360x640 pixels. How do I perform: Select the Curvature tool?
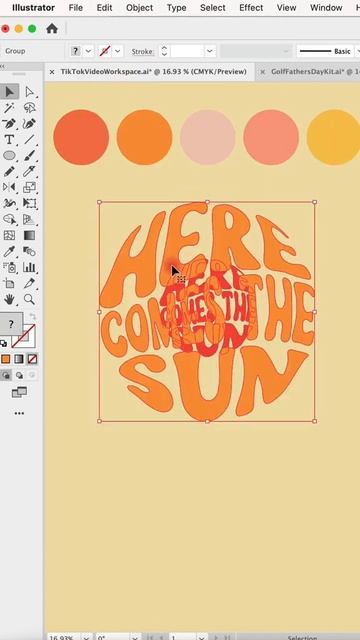click(x=29, y=124)
